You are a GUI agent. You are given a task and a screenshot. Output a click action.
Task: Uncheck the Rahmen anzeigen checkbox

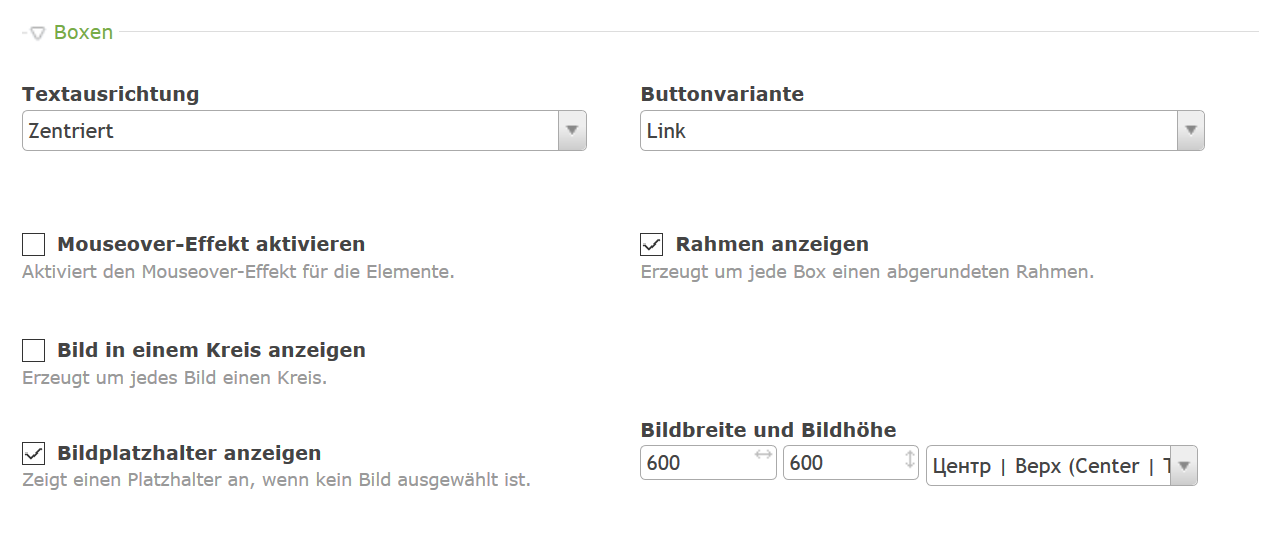[x=652, y=244]
